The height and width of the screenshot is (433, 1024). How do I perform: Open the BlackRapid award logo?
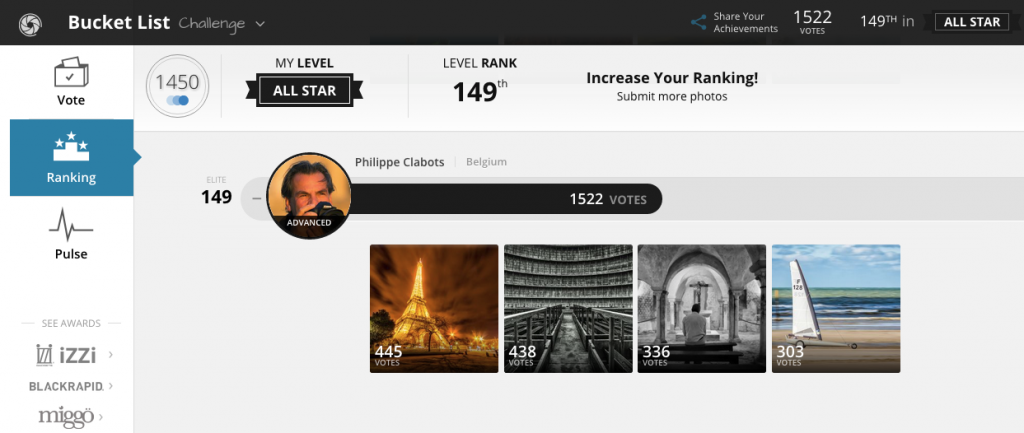click(66, 386)
